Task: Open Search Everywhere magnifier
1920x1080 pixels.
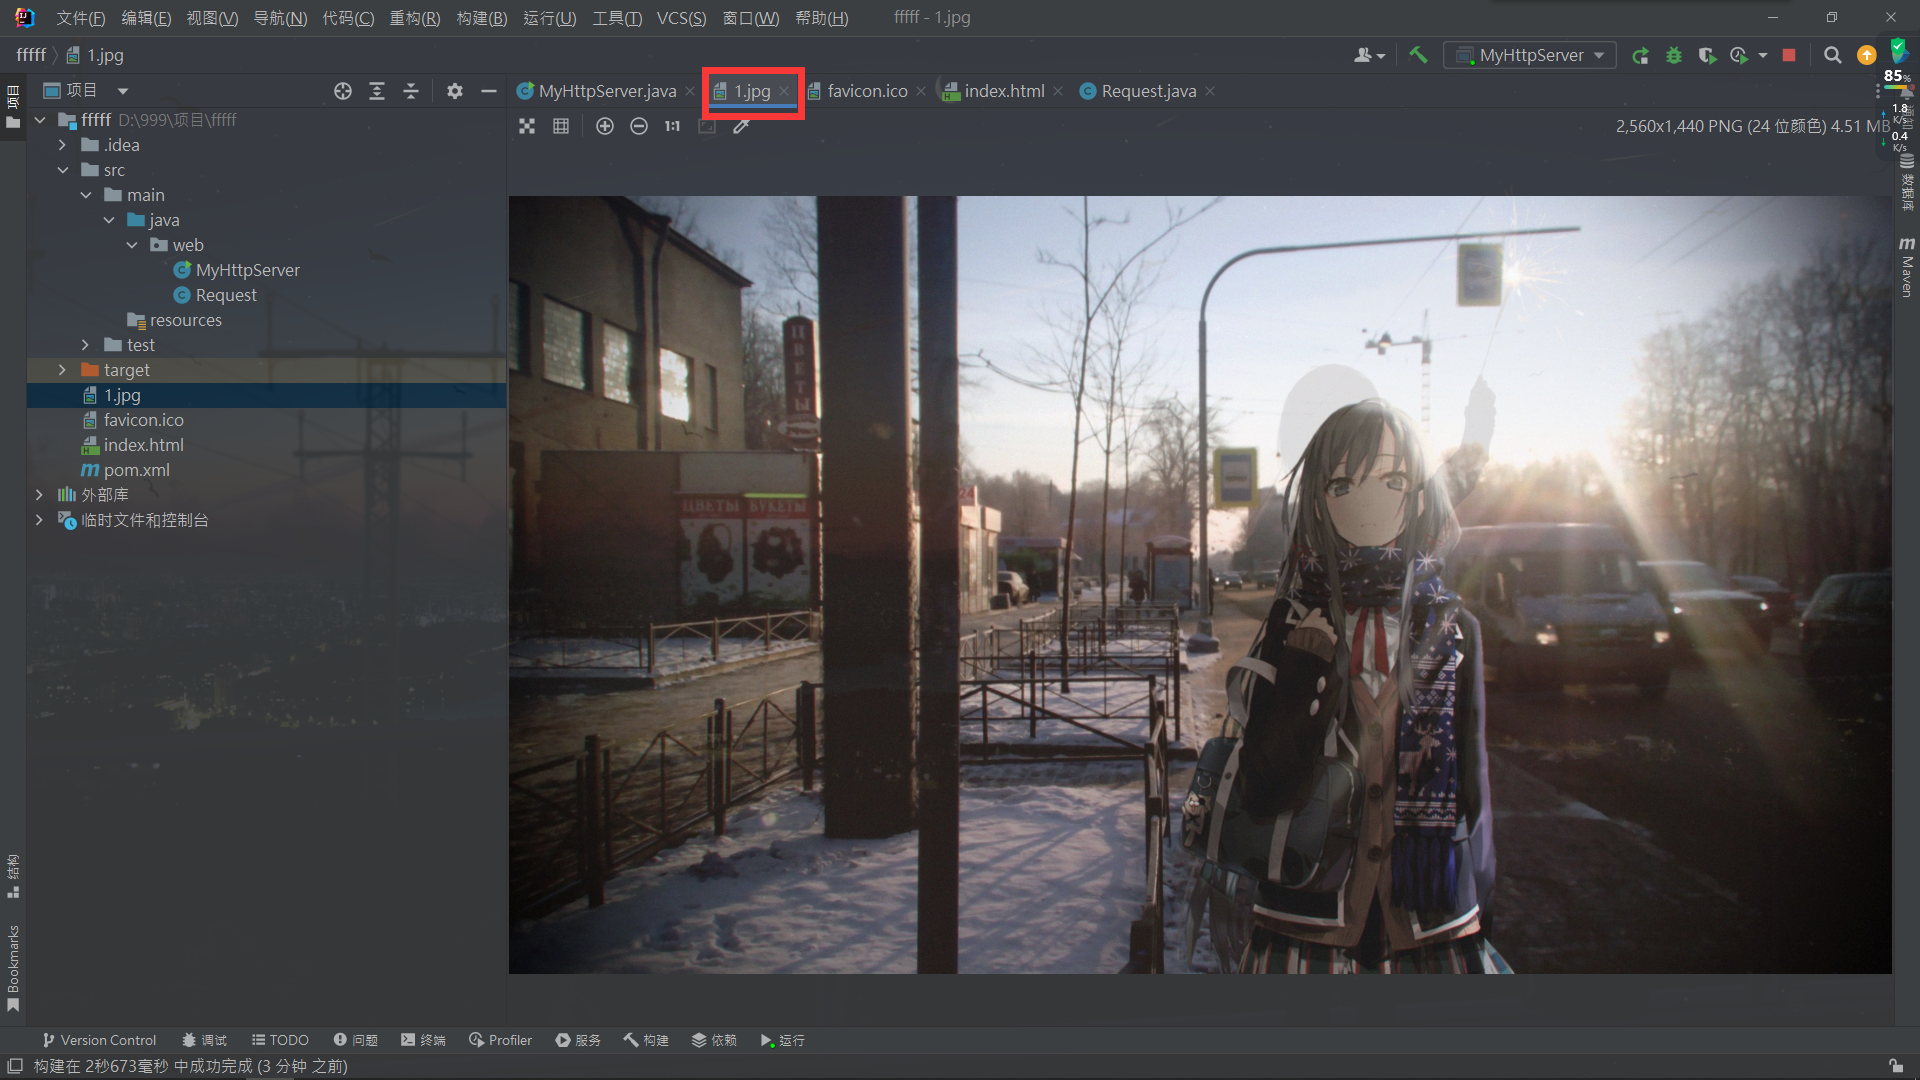Action: (1832, 55)
